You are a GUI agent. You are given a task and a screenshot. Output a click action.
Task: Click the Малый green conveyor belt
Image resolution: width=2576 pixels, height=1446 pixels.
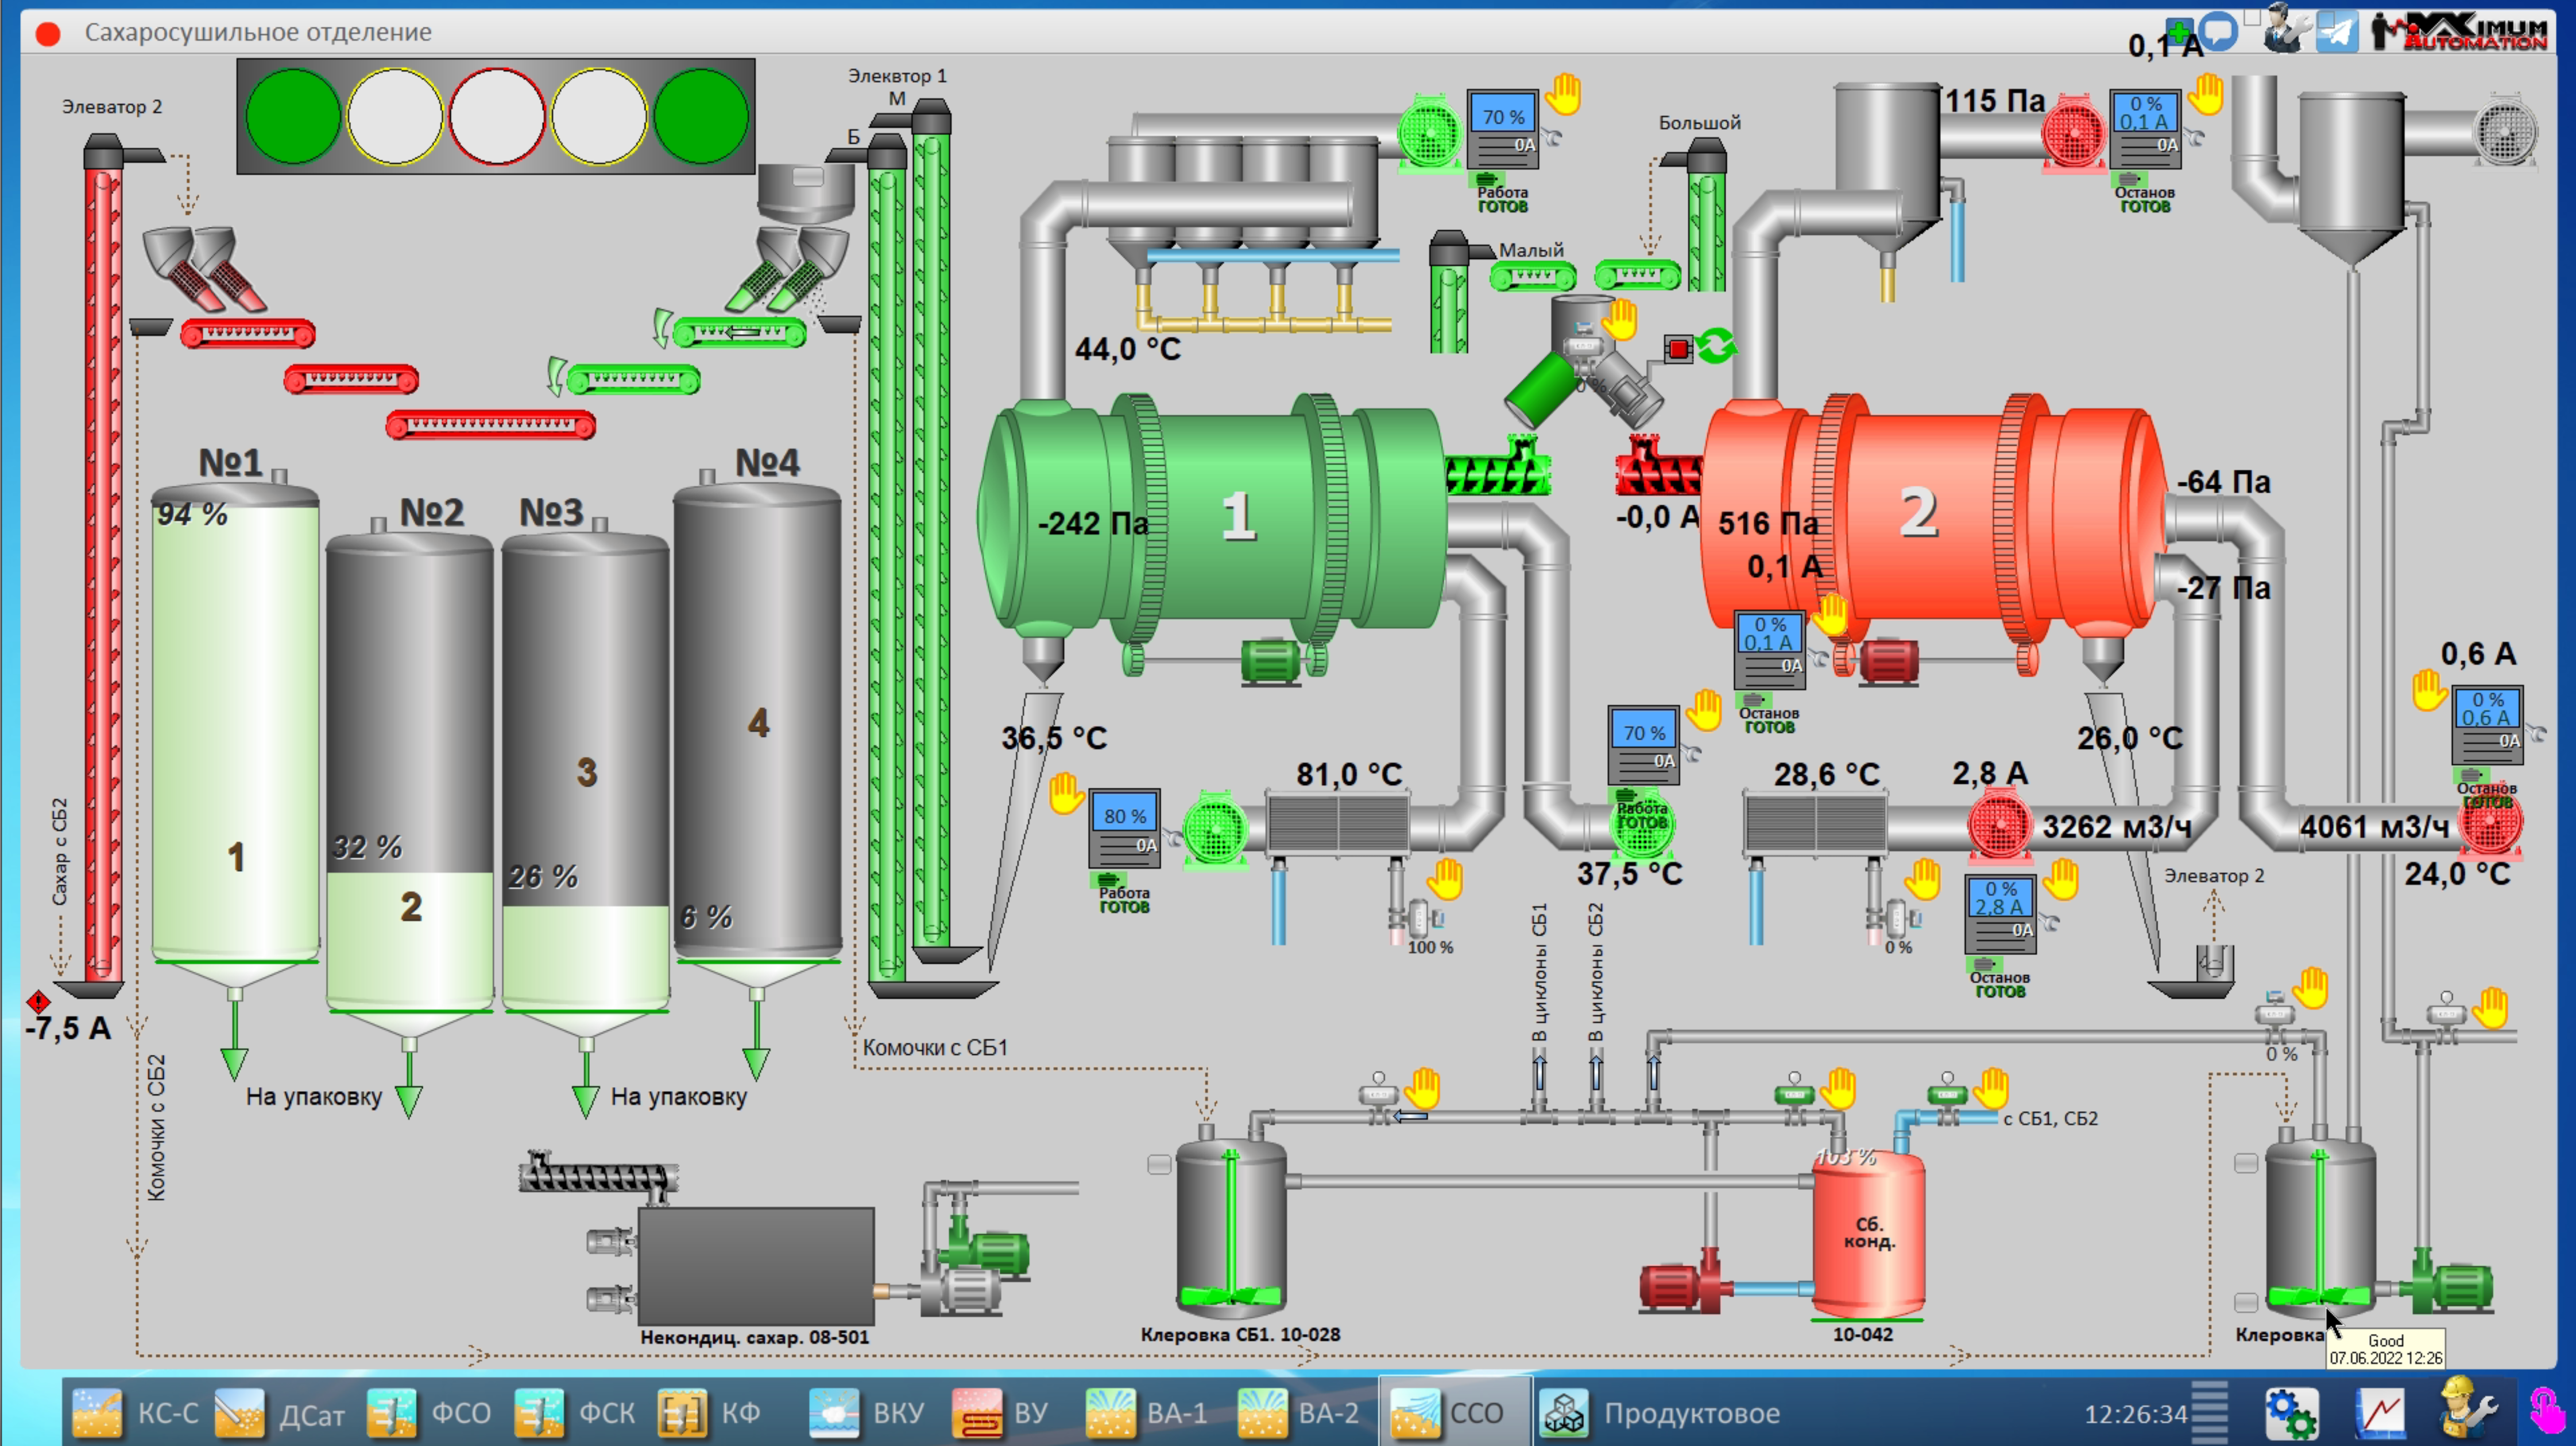click(x=1532, y=276)
